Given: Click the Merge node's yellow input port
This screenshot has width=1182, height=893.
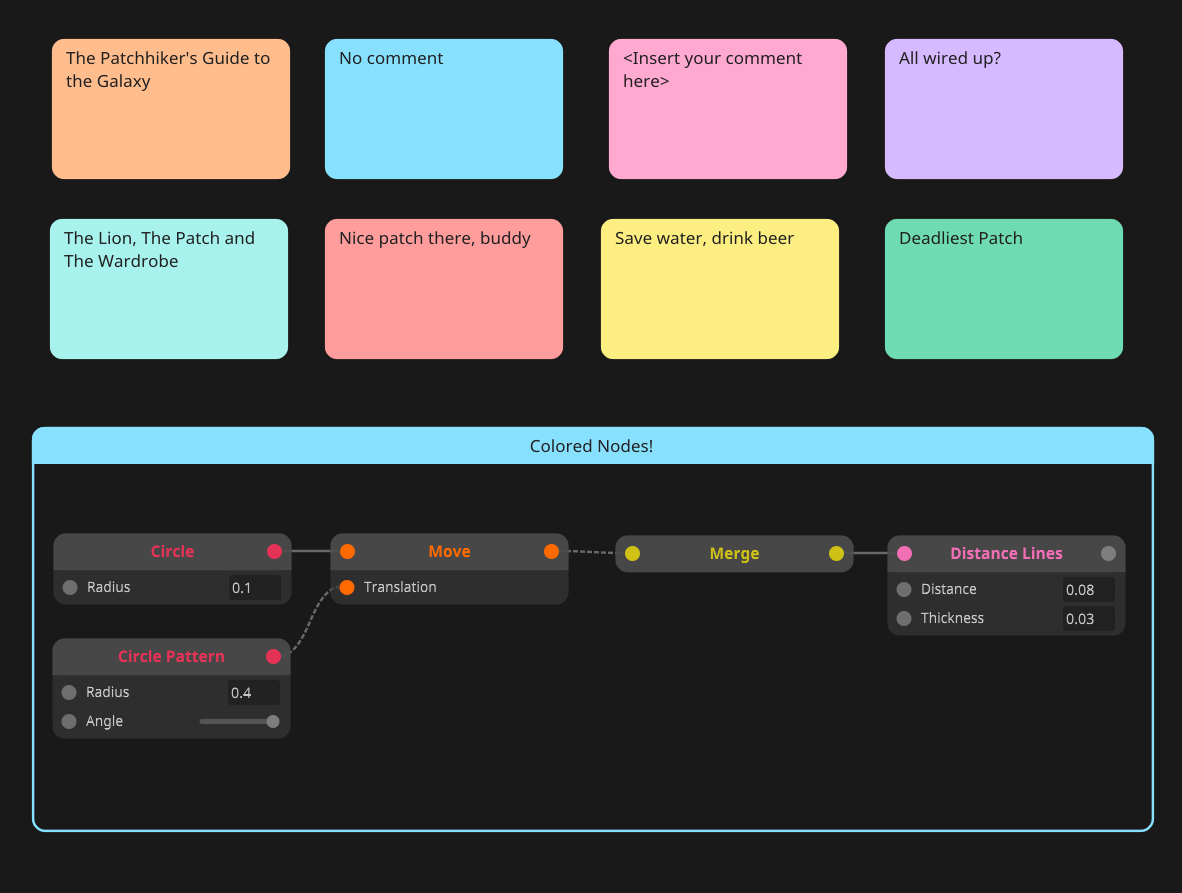Looking at the screenshot, I should (632, 553).
